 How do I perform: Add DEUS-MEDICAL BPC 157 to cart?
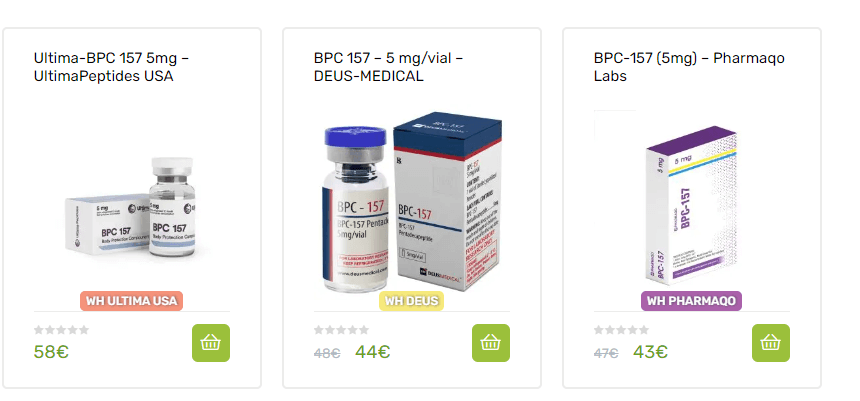tap(490, 343)
